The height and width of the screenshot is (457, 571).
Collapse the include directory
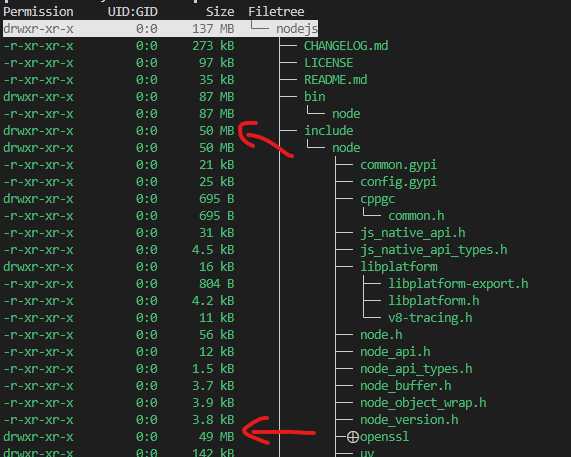point(328,131)
